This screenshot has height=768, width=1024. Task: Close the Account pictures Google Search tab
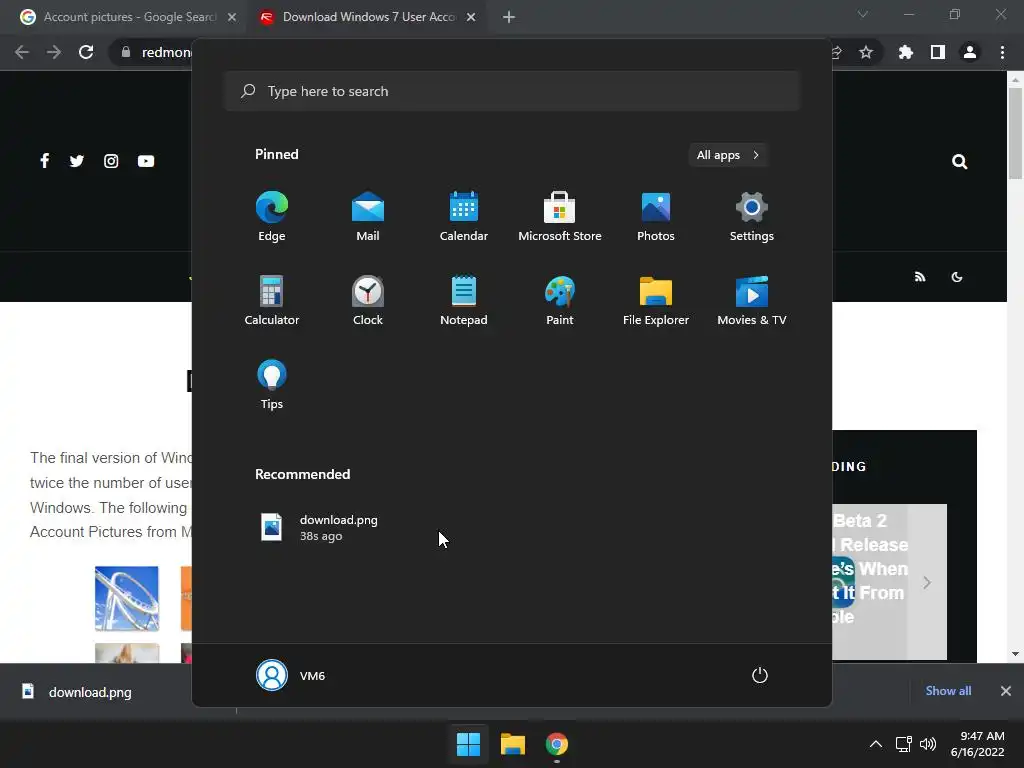(x=232, y=17)
